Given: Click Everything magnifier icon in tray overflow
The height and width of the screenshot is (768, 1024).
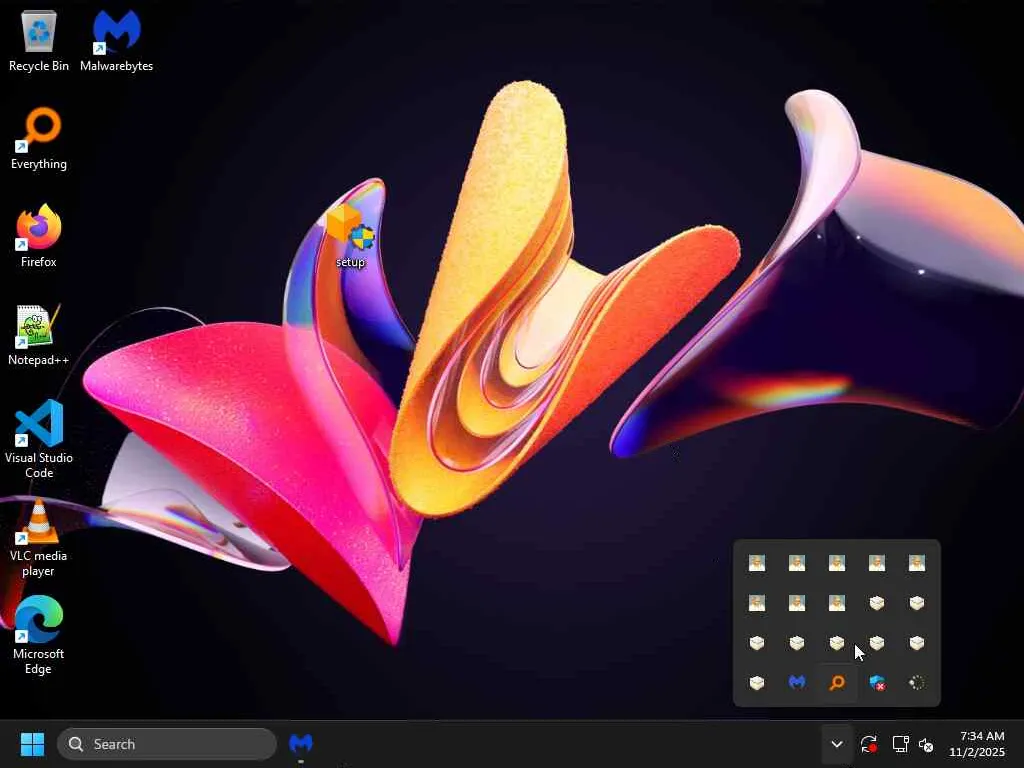Looking at the screenshot, I should [837, 682].
